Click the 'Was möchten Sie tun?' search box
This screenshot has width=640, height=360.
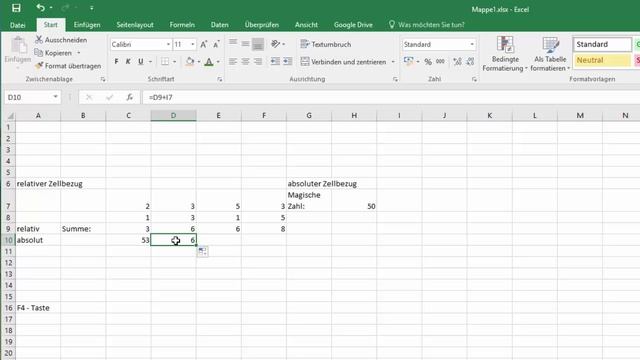(x=427, y=25)
